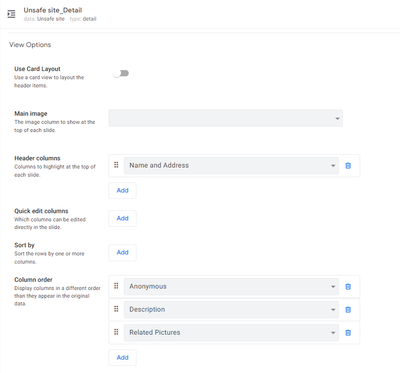Add a Sort by column

[x=122, y=253]
